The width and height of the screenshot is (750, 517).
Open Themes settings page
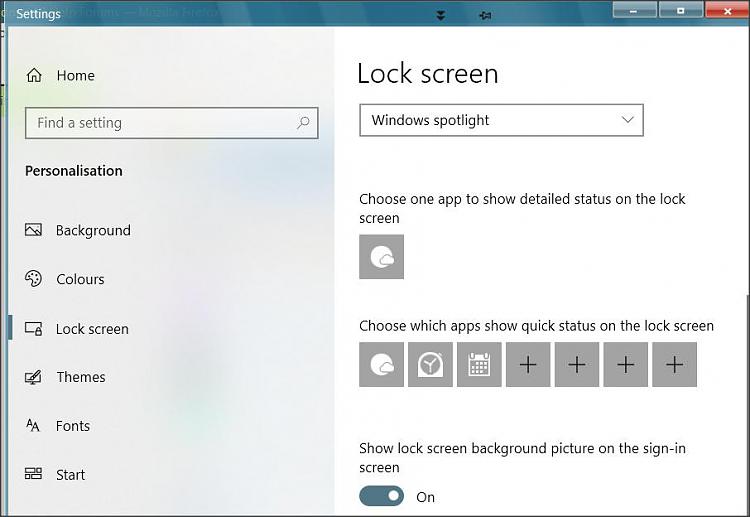coord(80,377)
